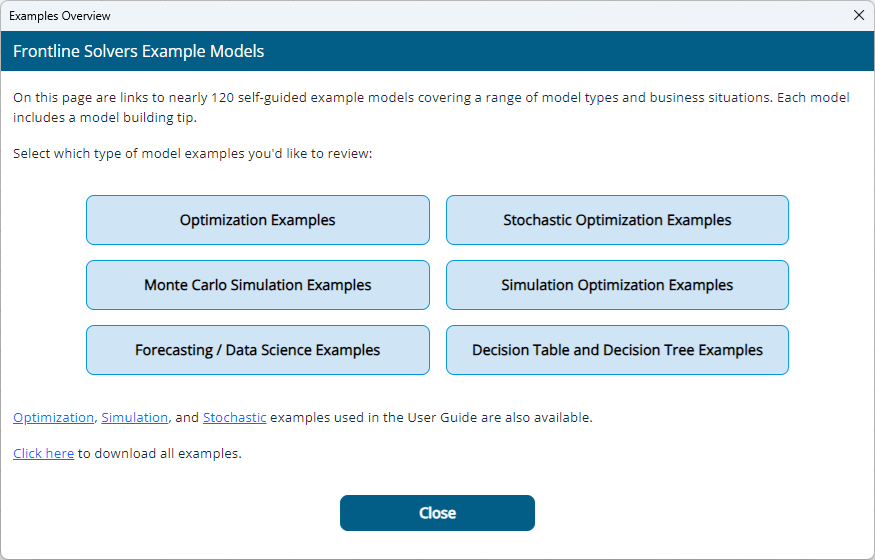Screen dimensions: 875x560
Task: Follow the Stochastic User Guide link
Action: (x=234, y=418)
